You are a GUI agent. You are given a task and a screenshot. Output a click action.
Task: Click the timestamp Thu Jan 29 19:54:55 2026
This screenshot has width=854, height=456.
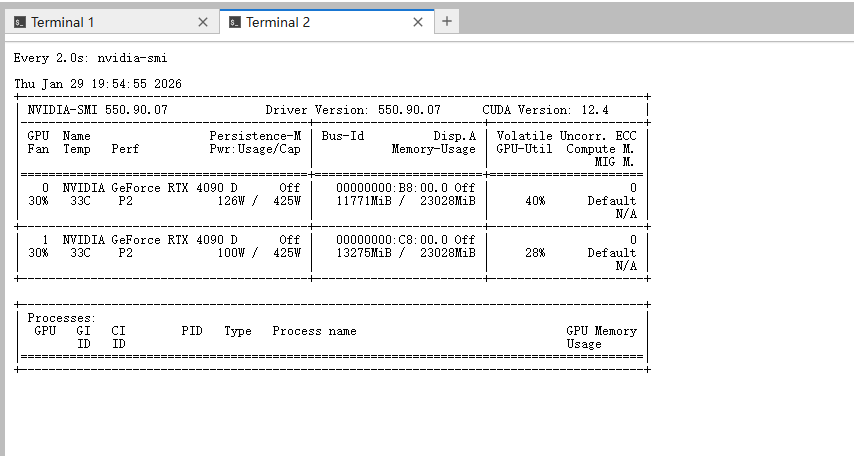point(98,84)
